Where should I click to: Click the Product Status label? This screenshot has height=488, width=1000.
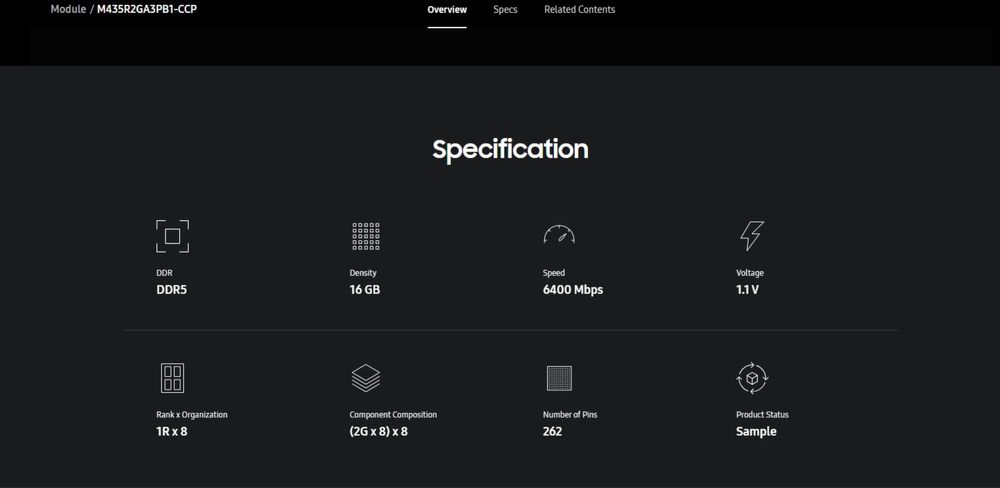pos(762,415)
